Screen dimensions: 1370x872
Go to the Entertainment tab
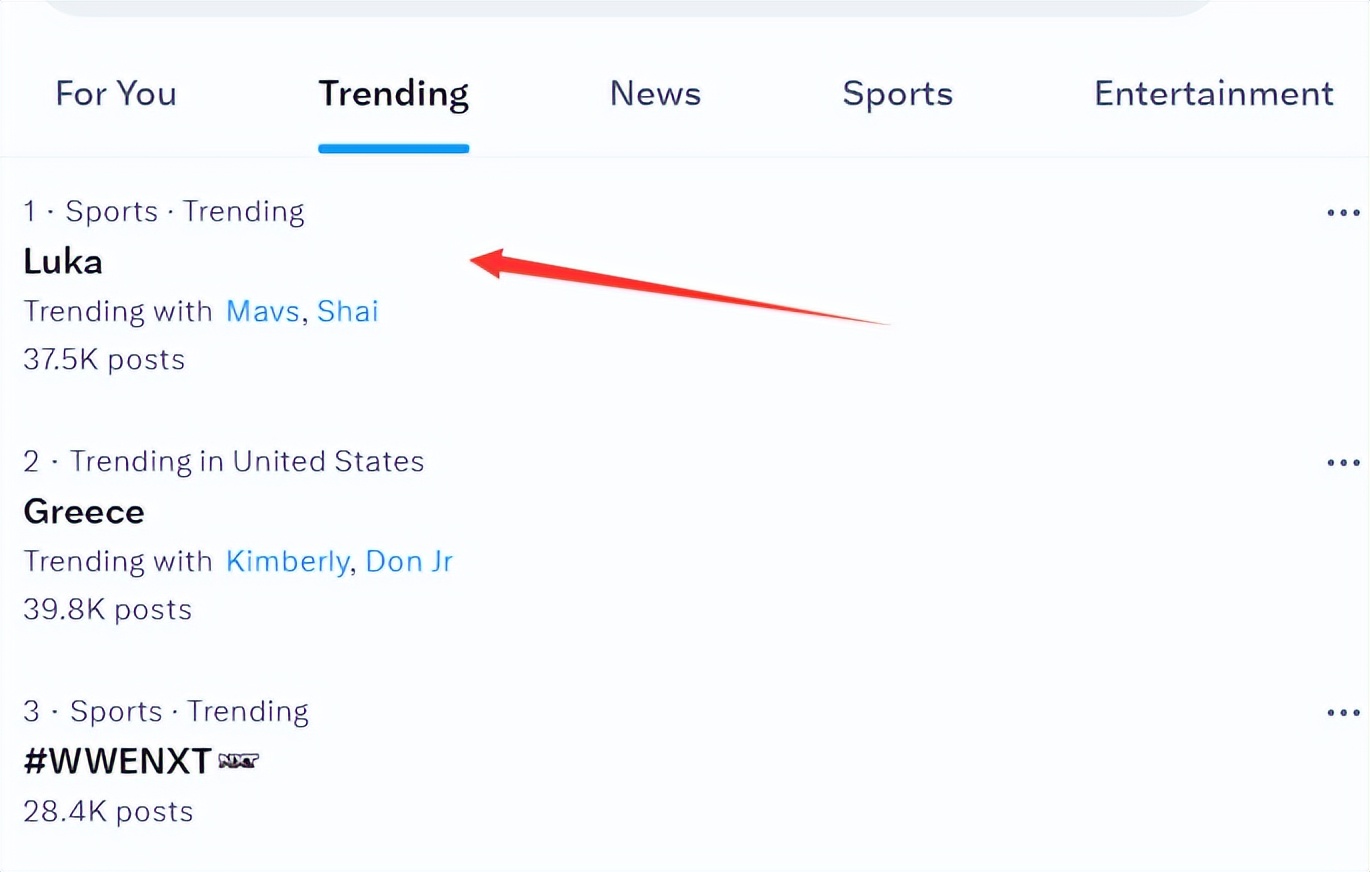pos(1213,94)
